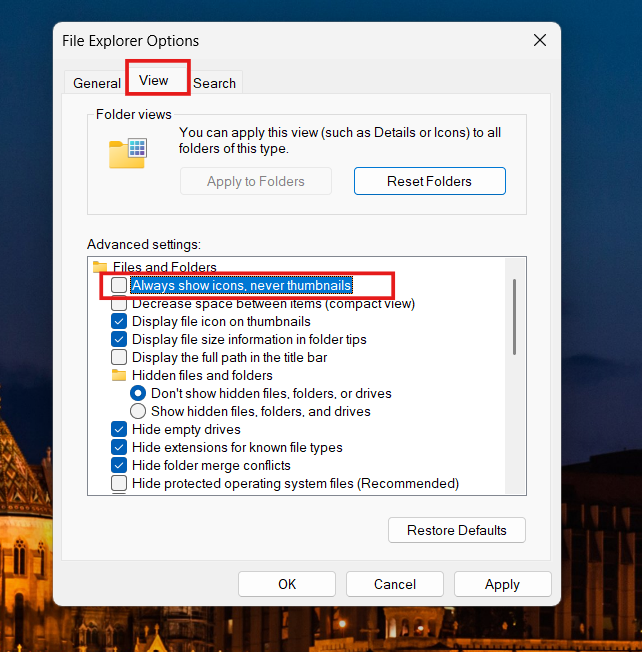642x652 pixels.
Task: Click the Hidden files and folders folder icon
Action: (119, 375)
